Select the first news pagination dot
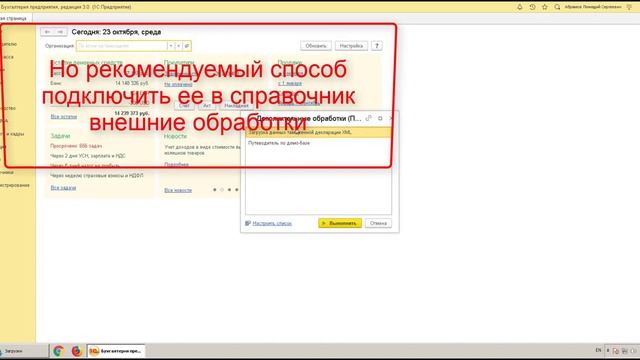 (x=215, y=190)
